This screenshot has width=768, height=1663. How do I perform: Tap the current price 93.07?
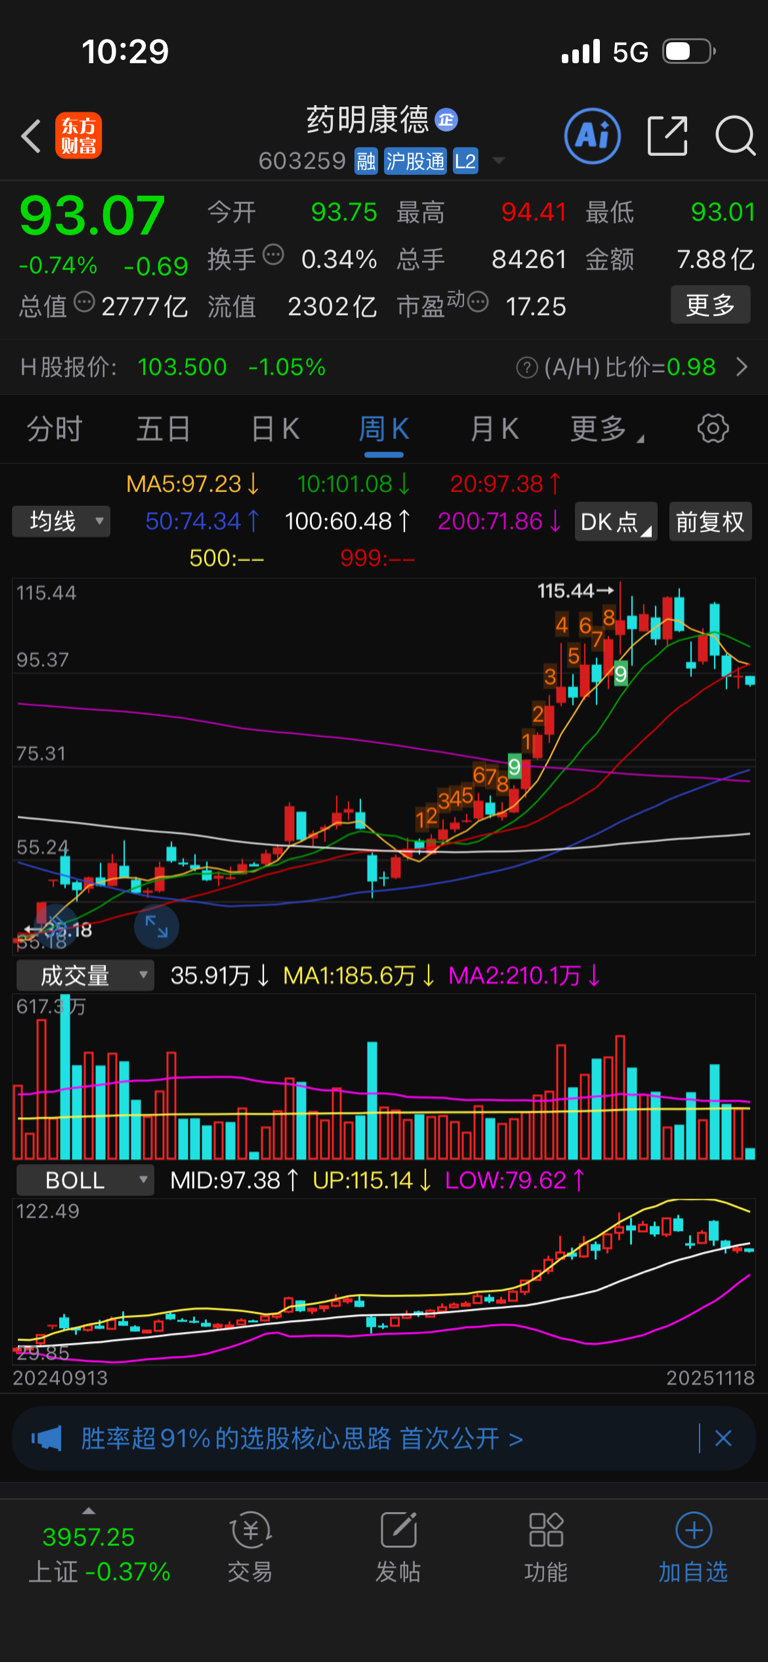click(92, 215)
